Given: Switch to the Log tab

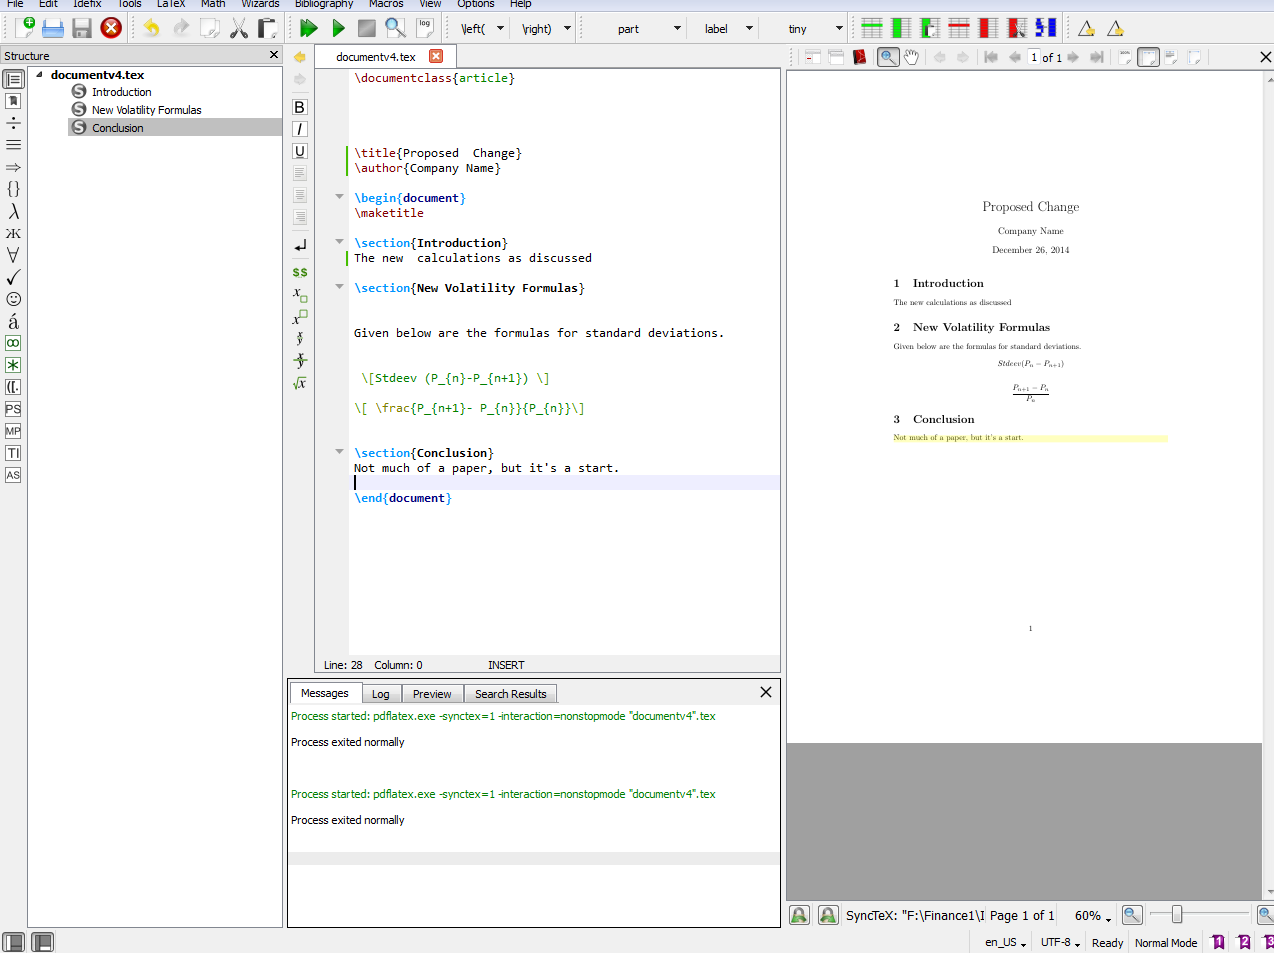Looking at the screenshot, I should [x=381, y=694].
